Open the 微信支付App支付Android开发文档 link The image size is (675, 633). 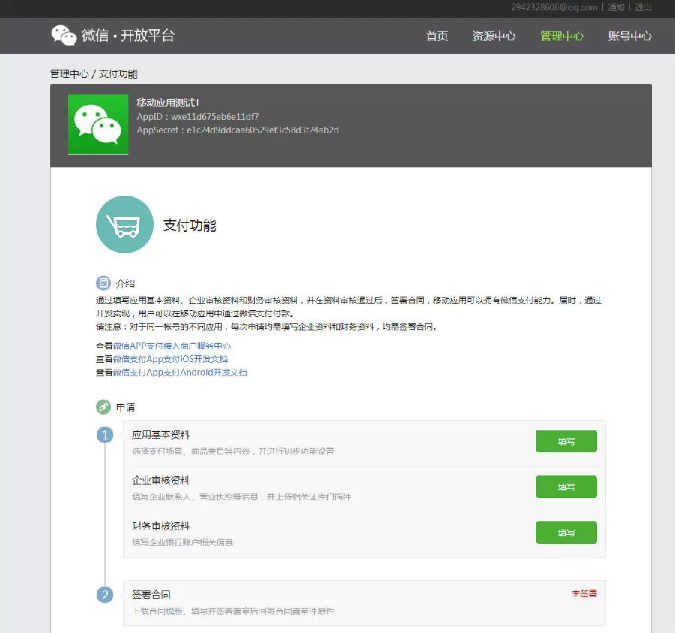tap(180, 372)
